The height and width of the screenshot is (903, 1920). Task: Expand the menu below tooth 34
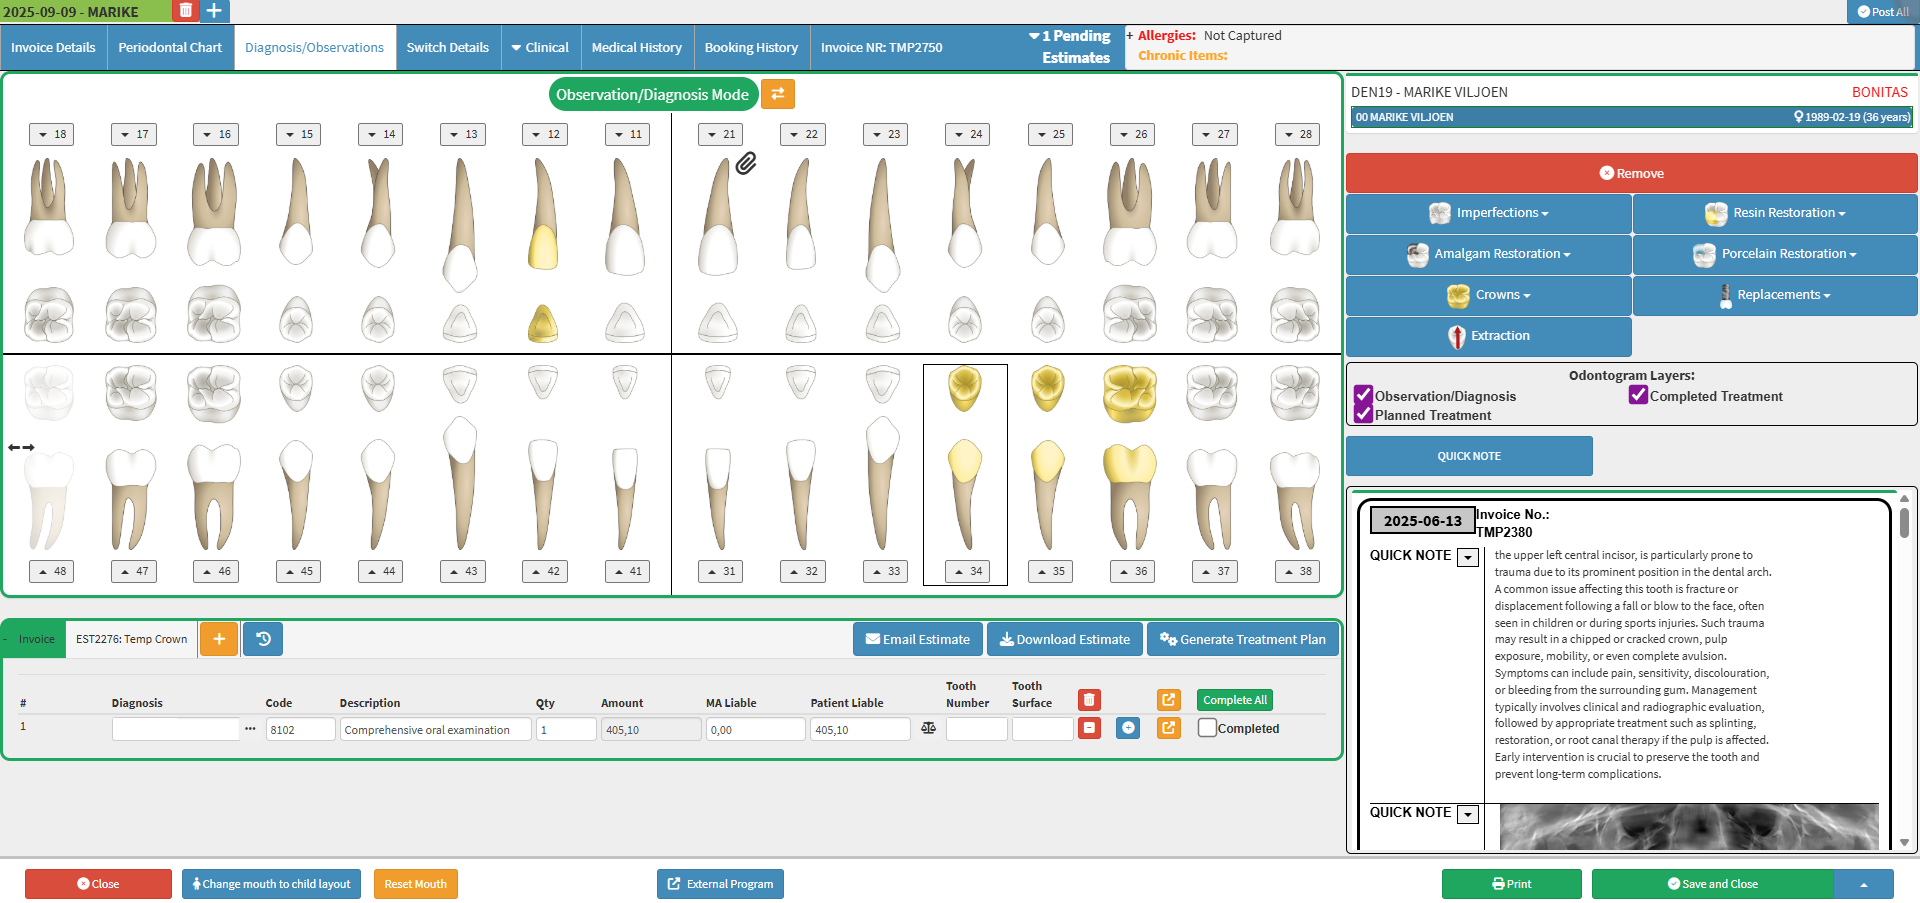pos(967,571)
